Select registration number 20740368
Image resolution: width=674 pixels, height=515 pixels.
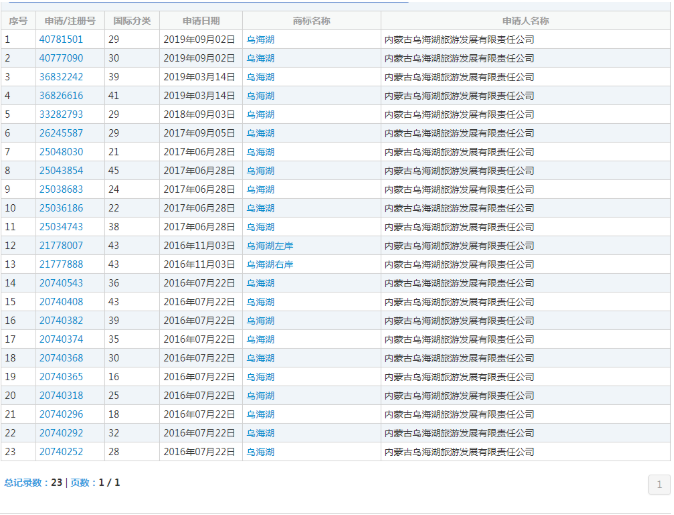(x=61, y=358)
